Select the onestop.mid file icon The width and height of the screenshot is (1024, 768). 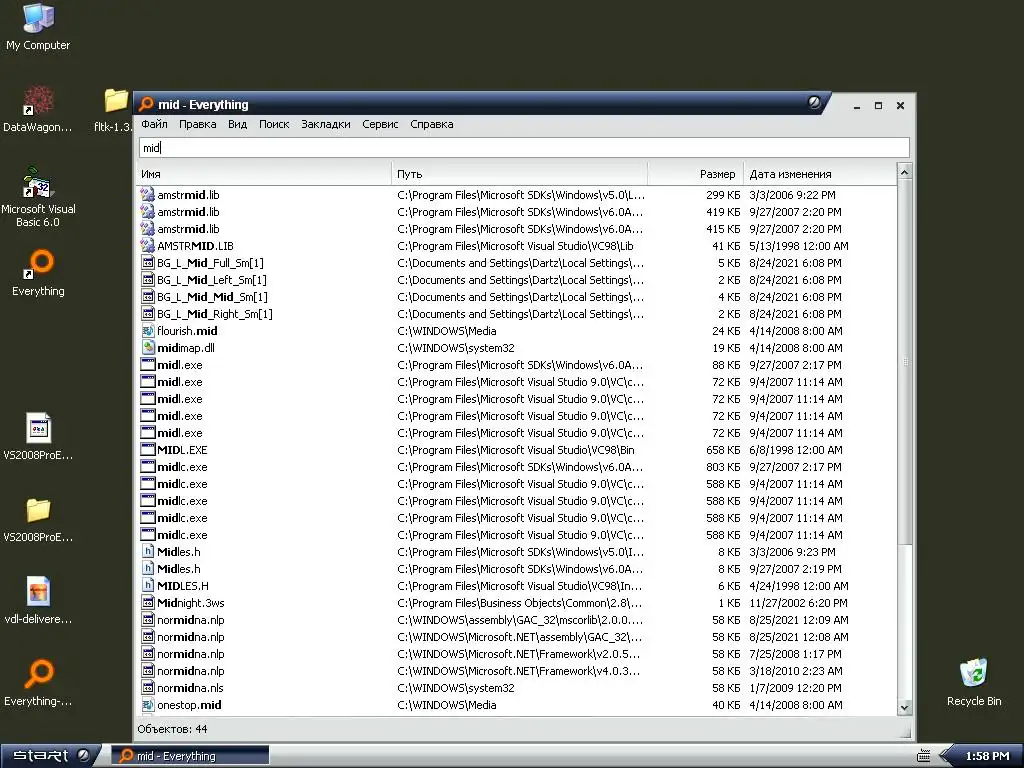coord(148,704)
